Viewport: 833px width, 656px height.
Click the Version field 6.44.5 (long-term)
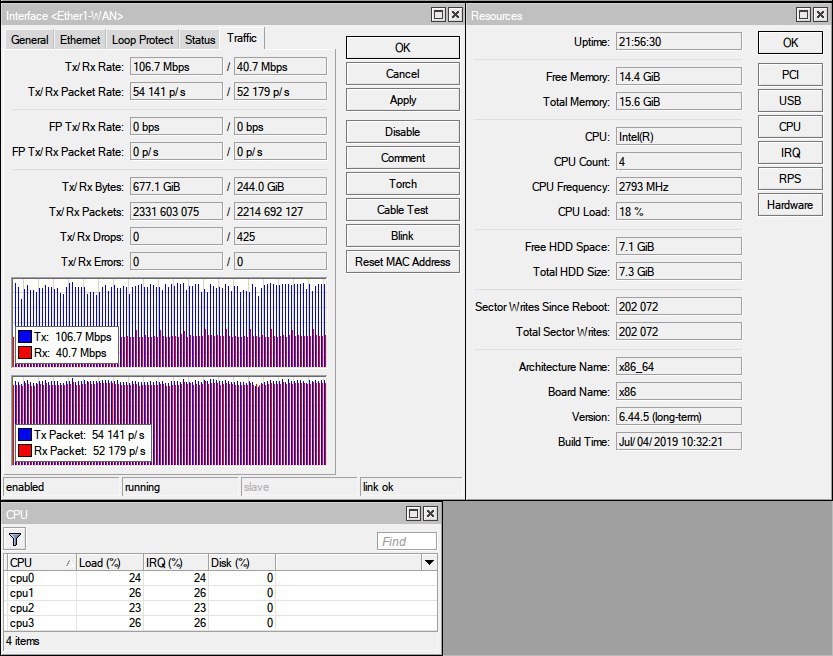[678, 416]
